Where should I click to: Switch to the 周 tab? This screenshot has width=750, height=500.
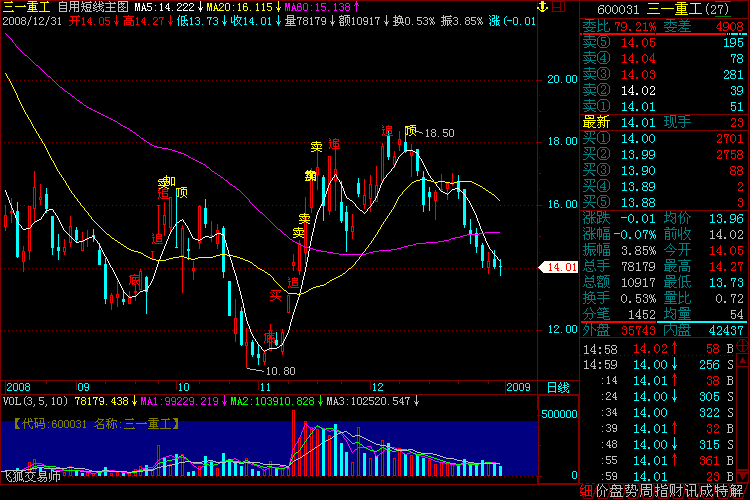click(646, 491)
